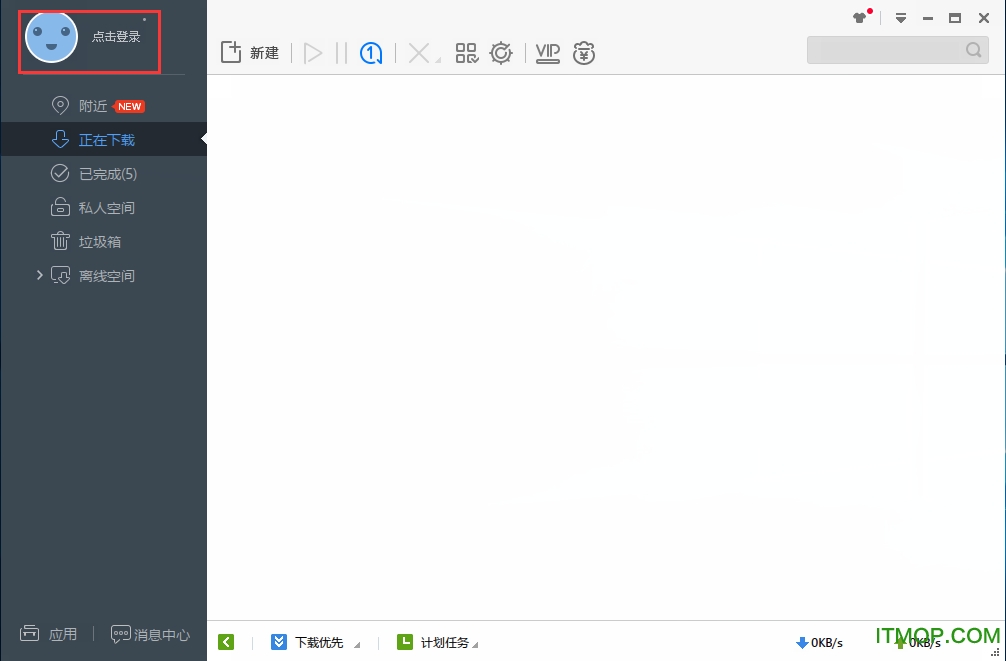Select 已完成(5) in the sidebar
Viewport: 1006px width, 661px height.
point(107,174)
